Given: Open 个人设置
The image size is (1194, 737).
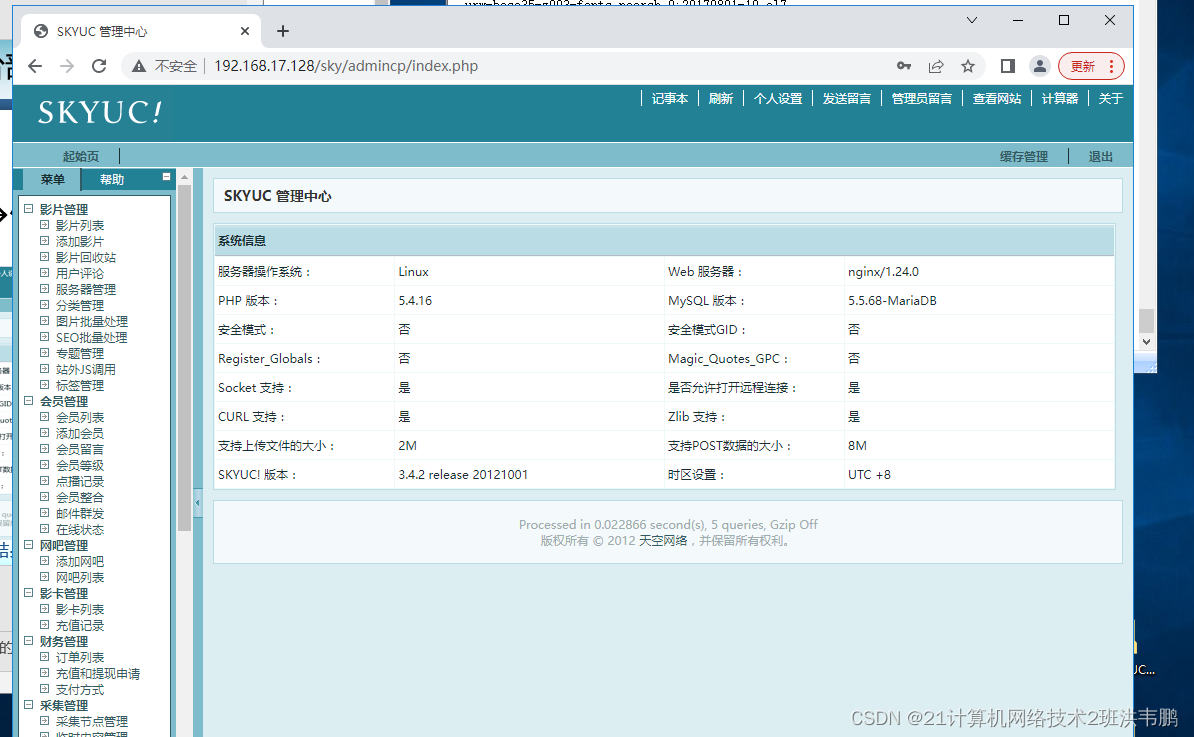Looking at the screenshot, I should point(777,98).
